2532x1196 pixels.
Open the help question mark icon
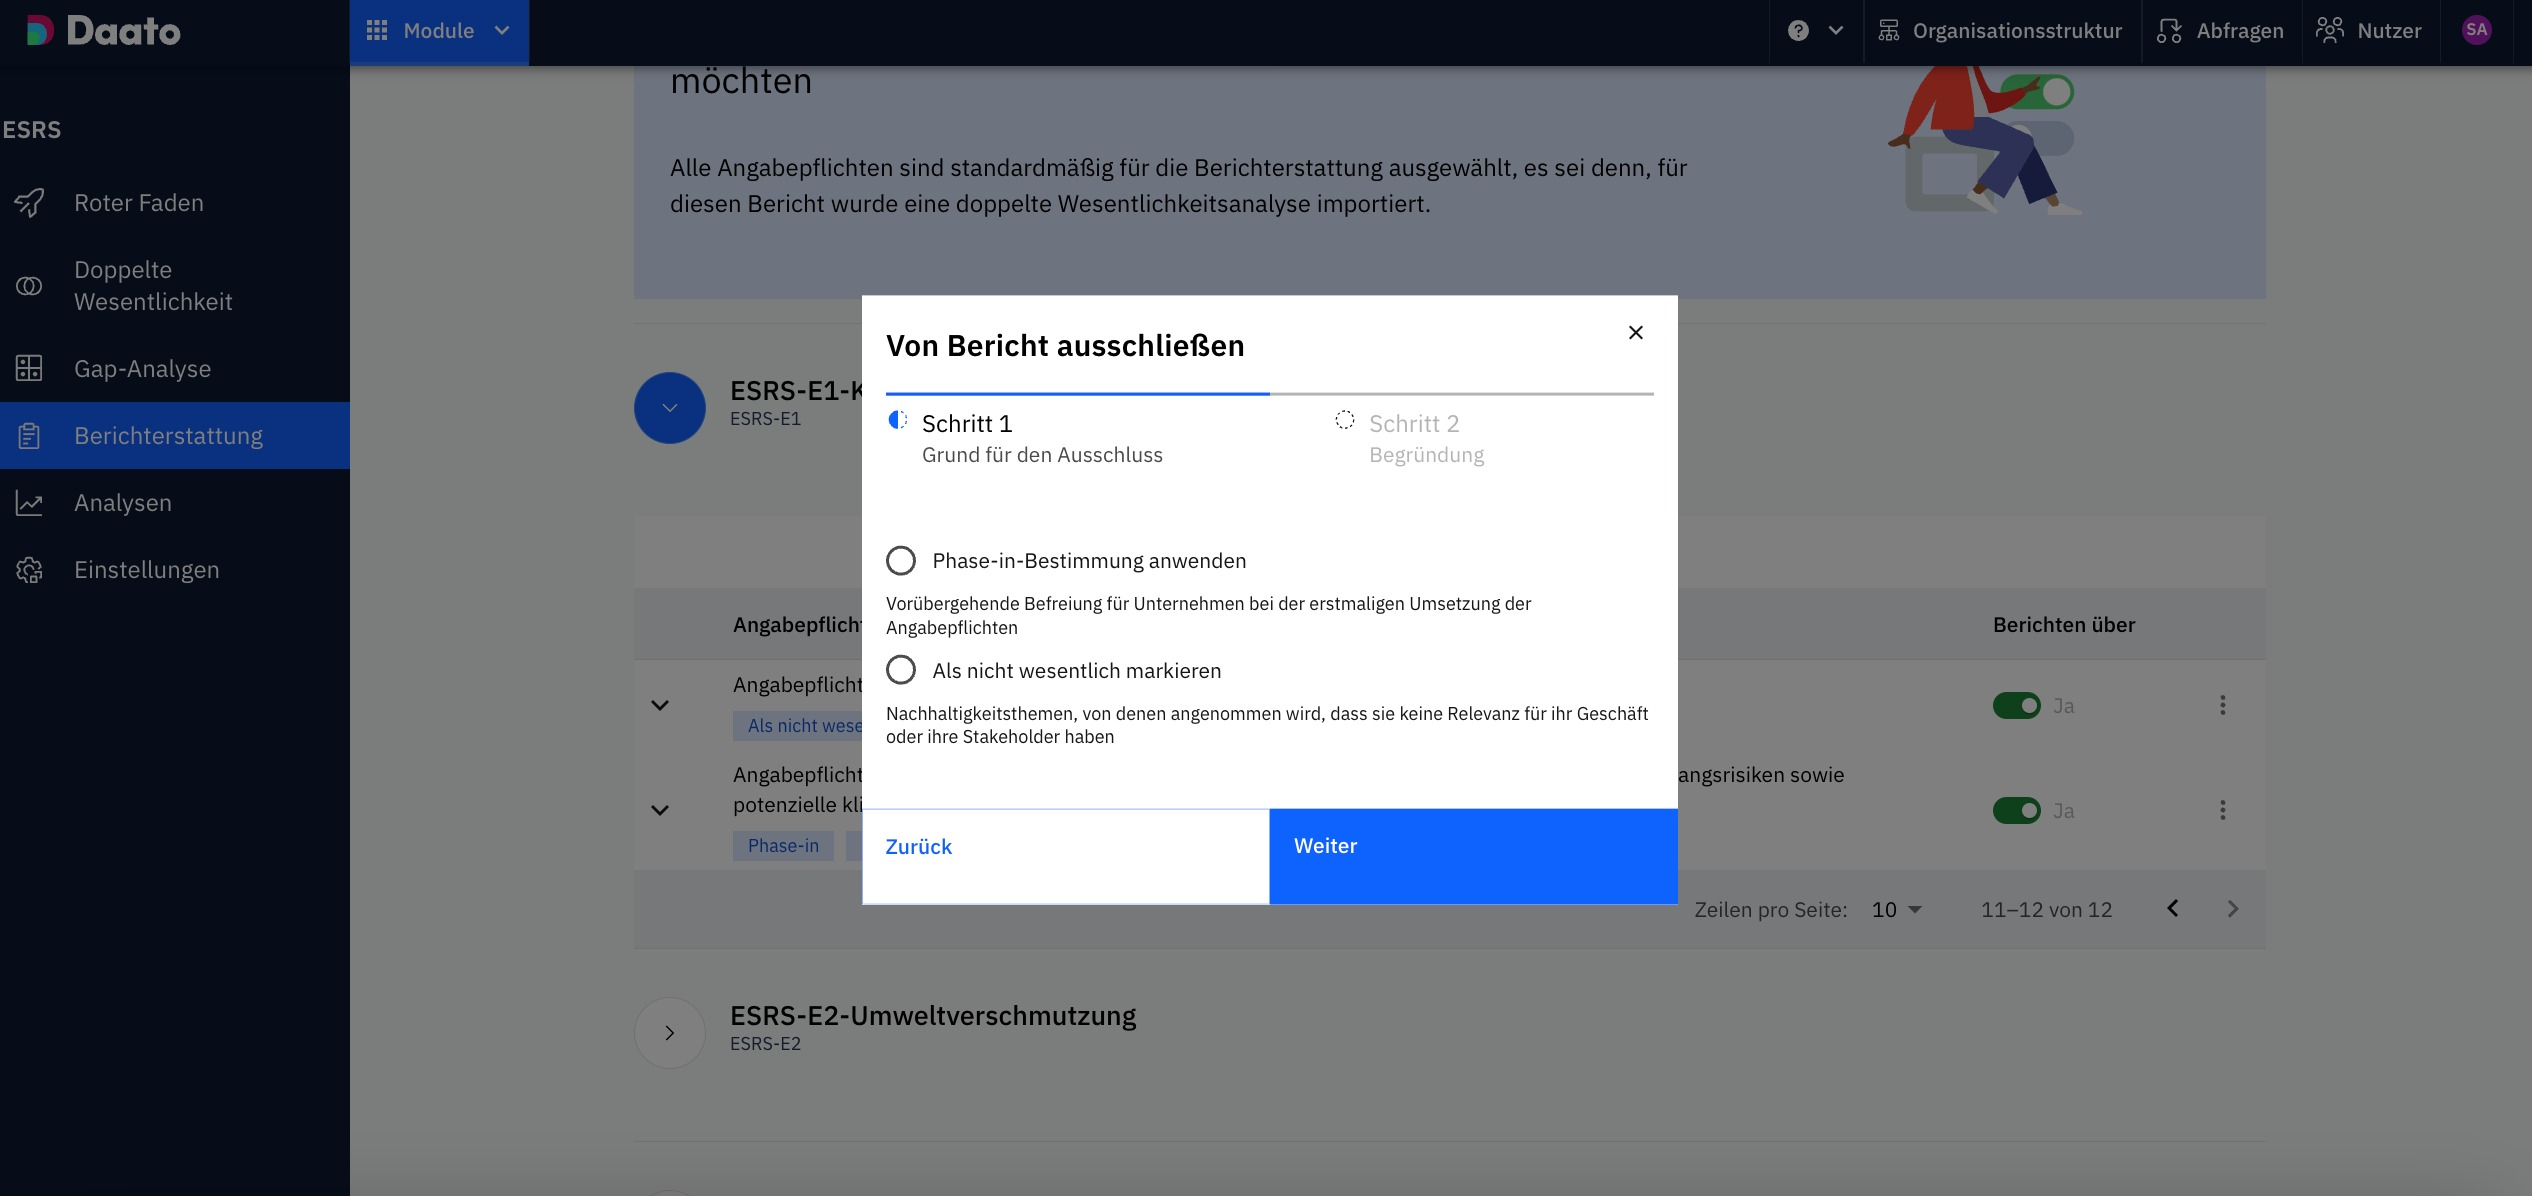click(x=1798, y=31)
